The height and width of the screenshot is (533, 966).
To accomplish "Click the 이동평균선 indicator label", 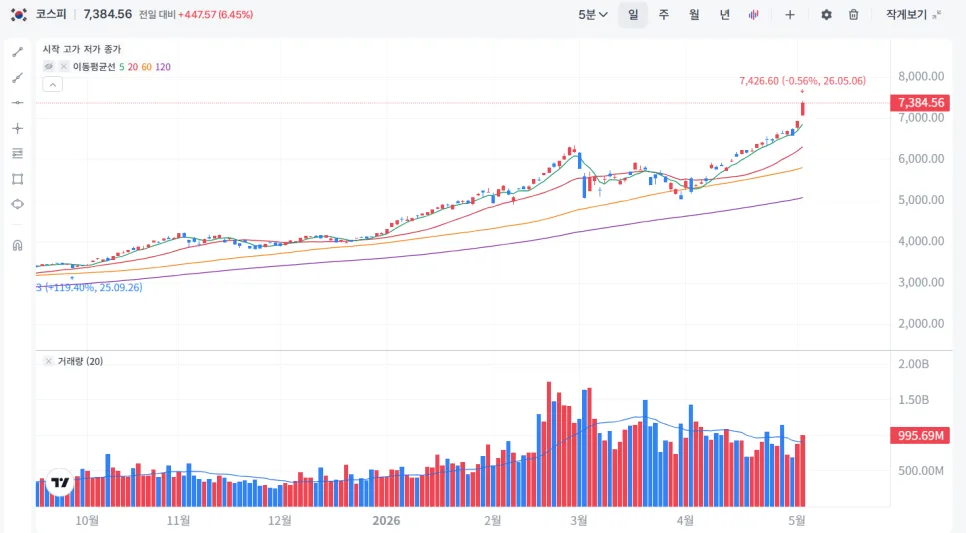I will (x=94, y=67).
